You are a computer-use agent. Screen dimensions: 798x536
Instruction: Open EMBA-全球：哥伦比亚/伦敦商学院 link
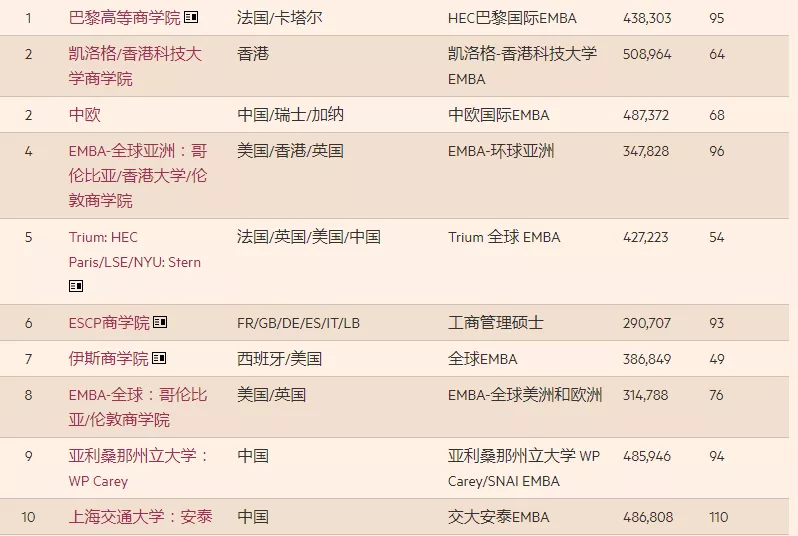point(137,407)
